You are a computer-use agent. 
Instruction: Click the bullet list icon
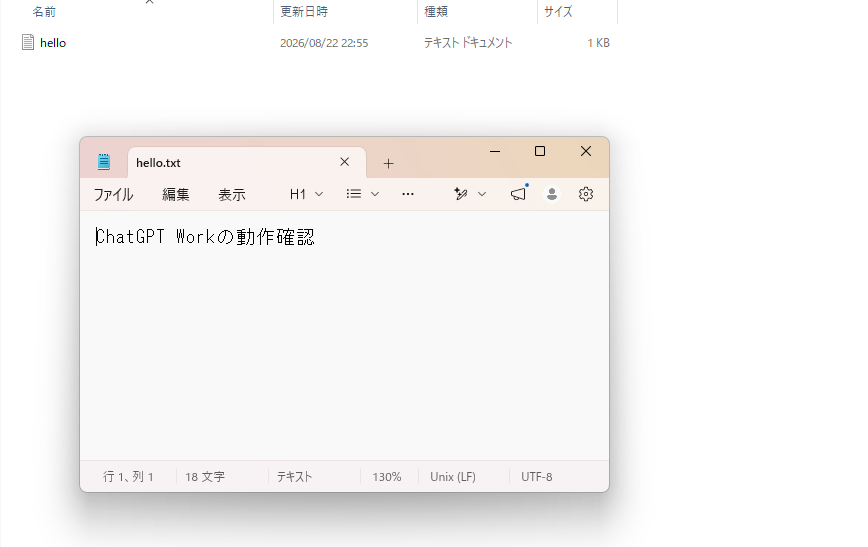(x=354, y=194)
